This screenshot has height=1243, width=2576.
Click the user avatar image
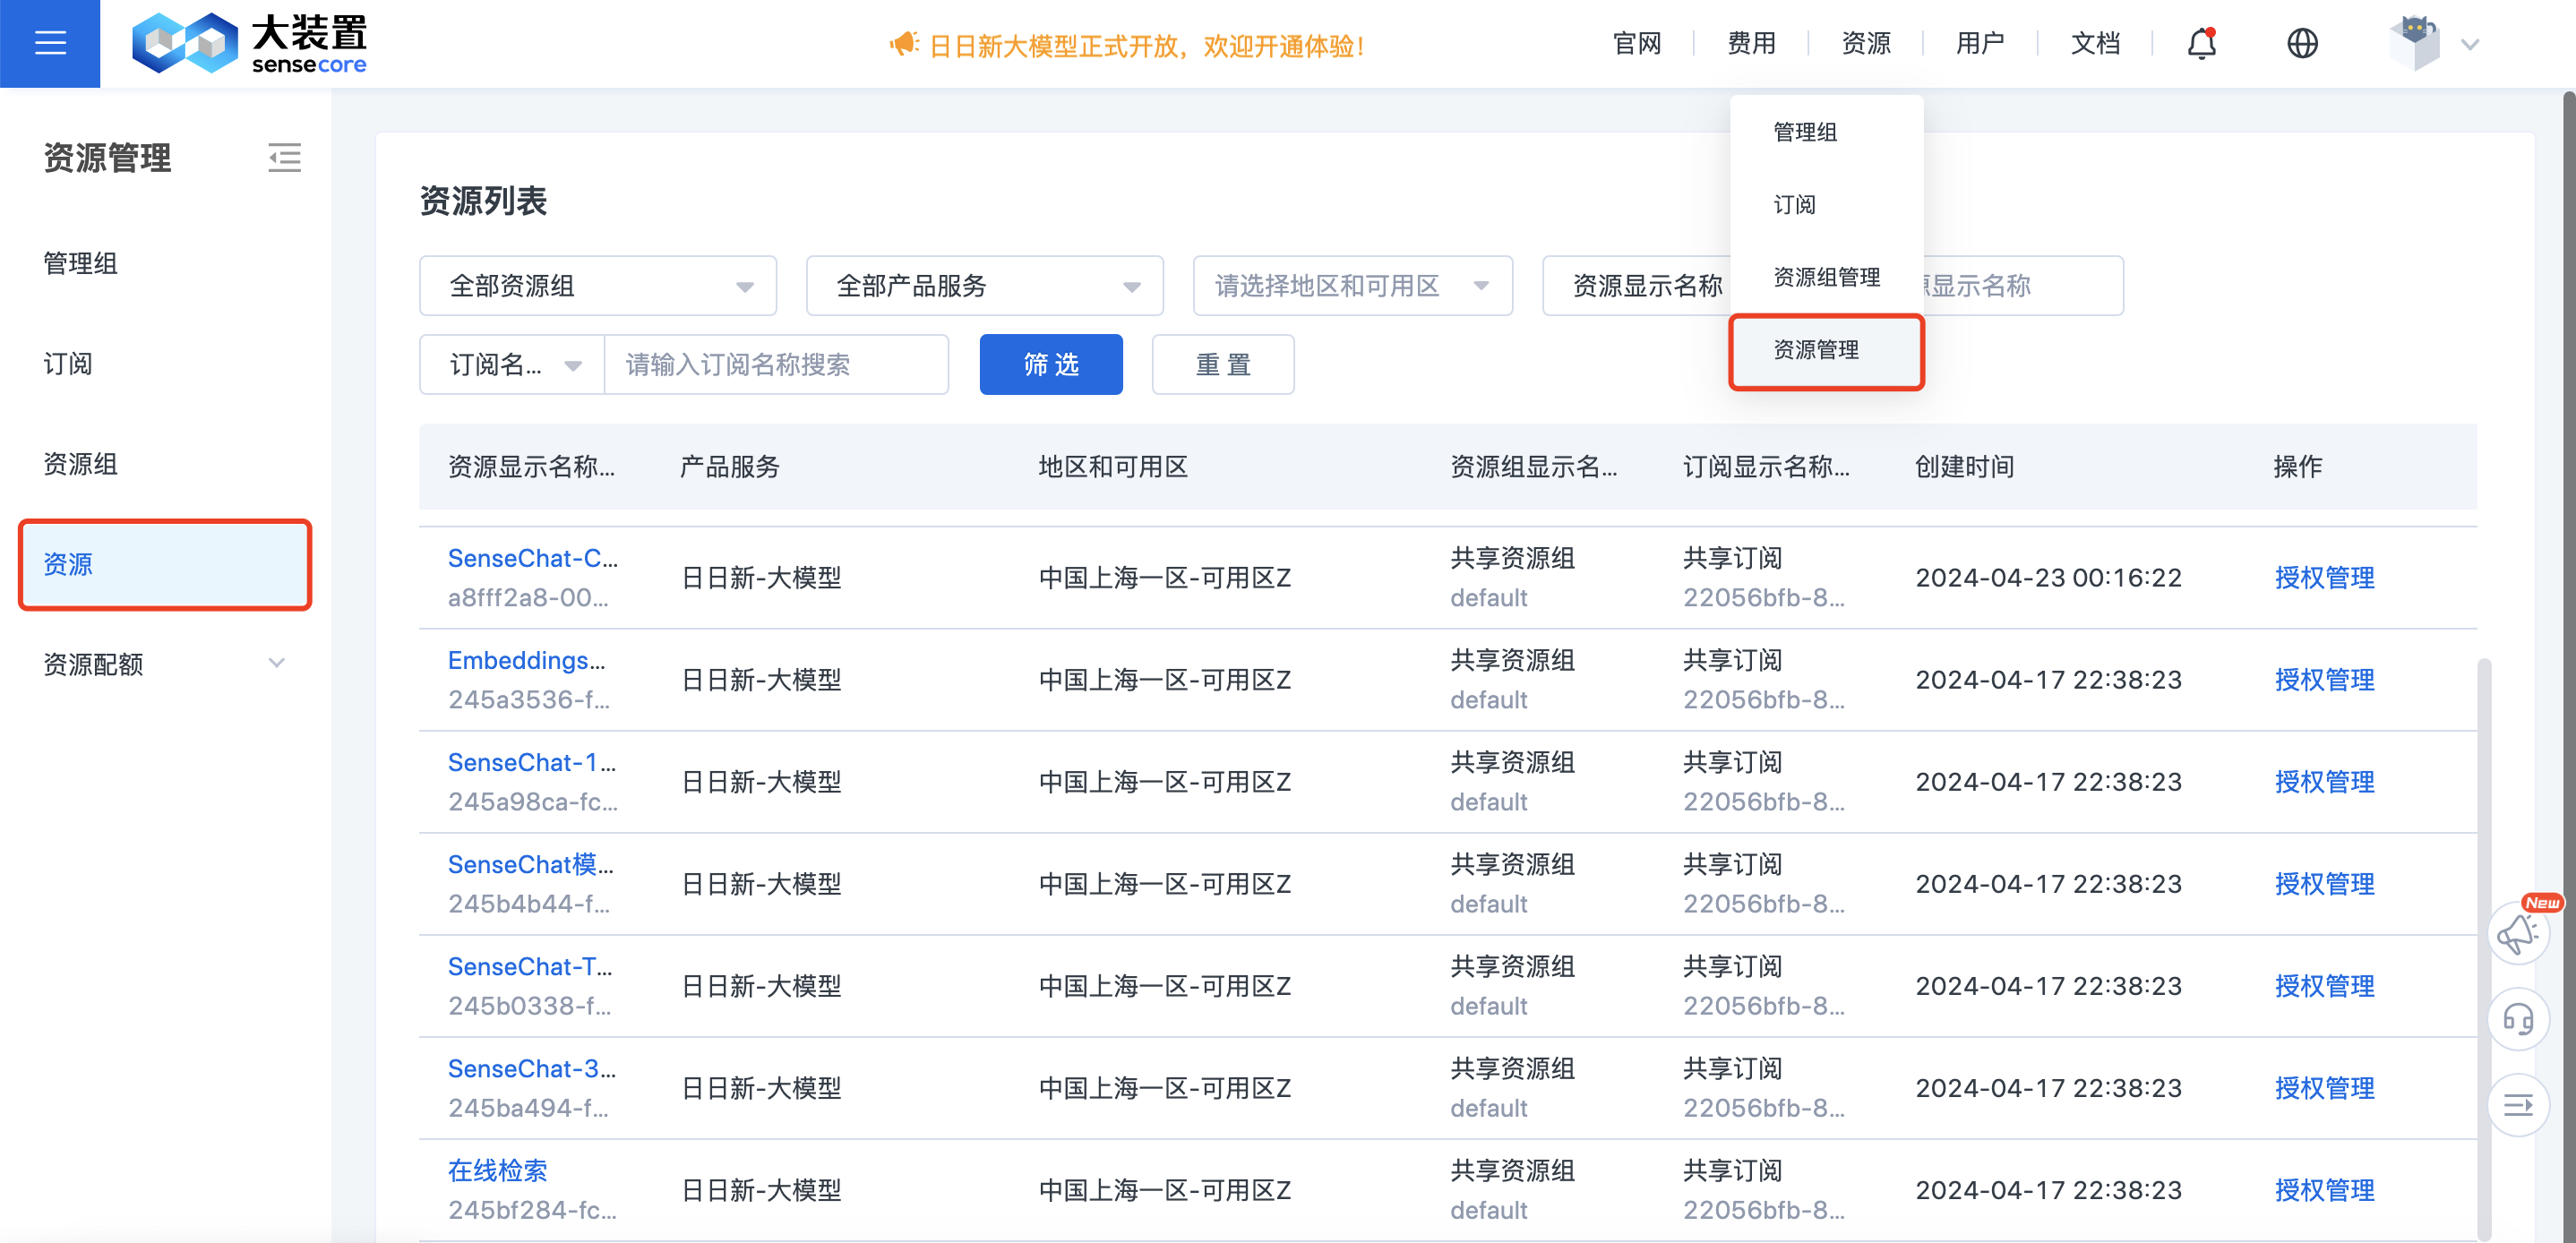tap(2414, 43)
